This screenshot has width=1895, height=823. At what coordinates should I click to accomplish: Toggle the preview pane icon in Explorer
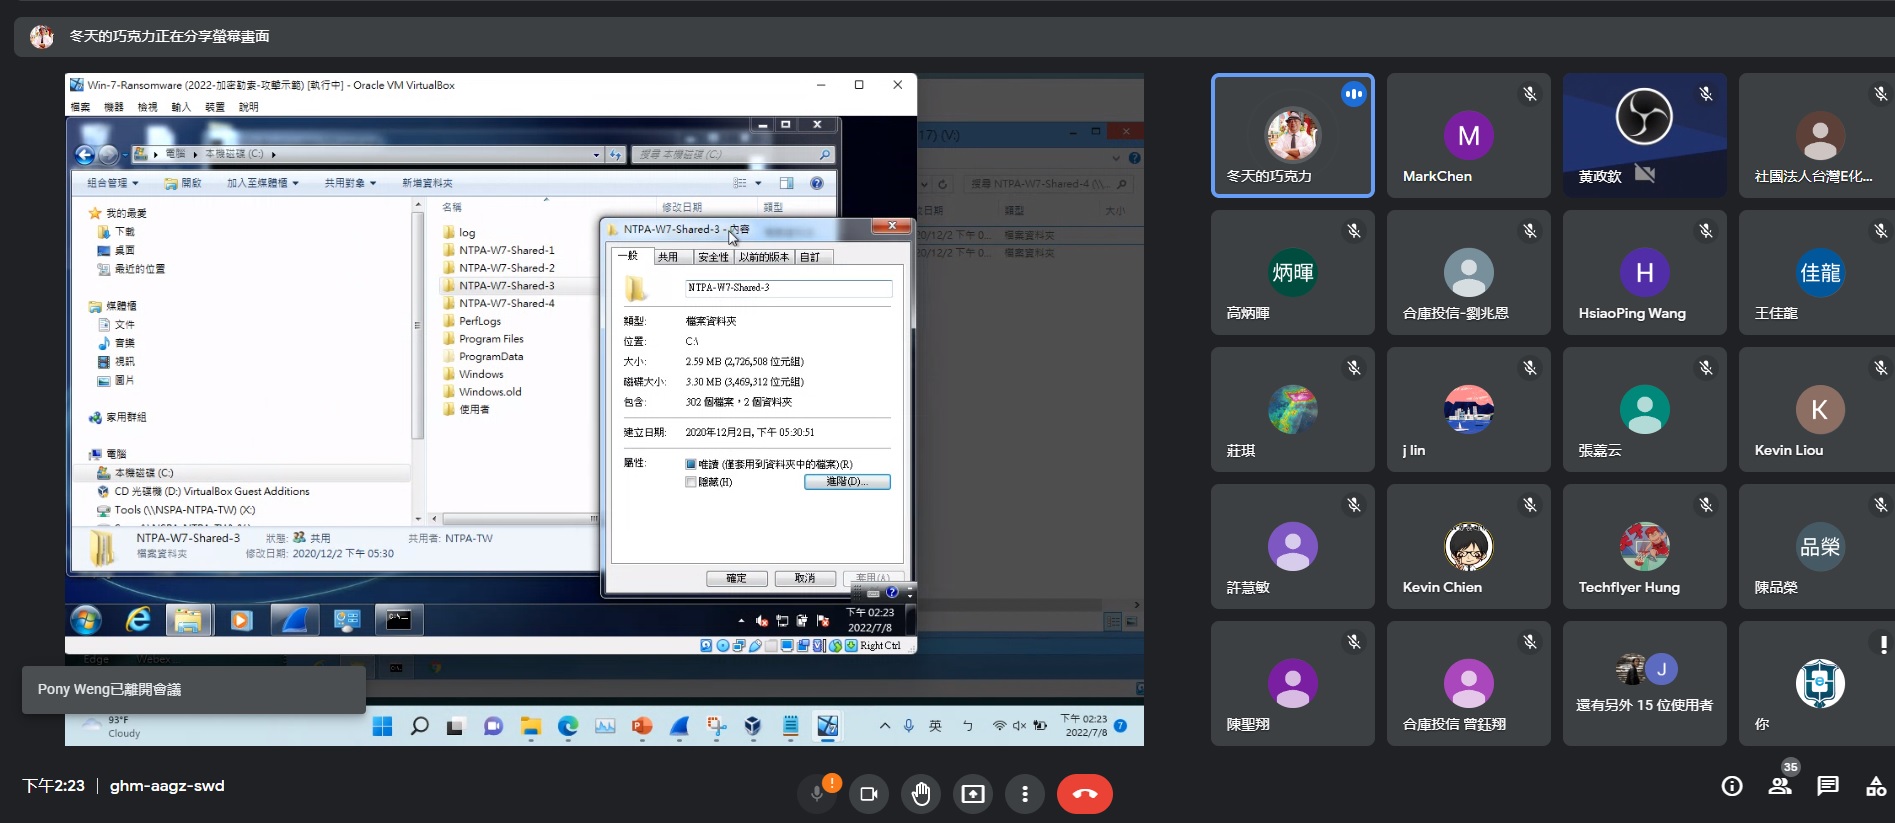[787, 183]
